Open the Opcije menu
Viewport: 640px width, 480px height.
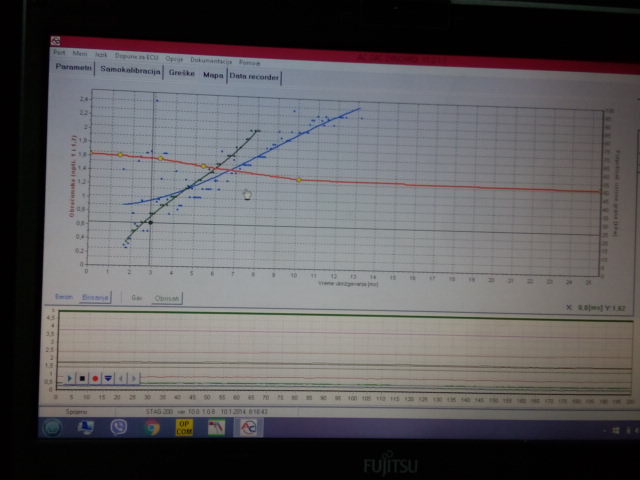pos(174,59)
